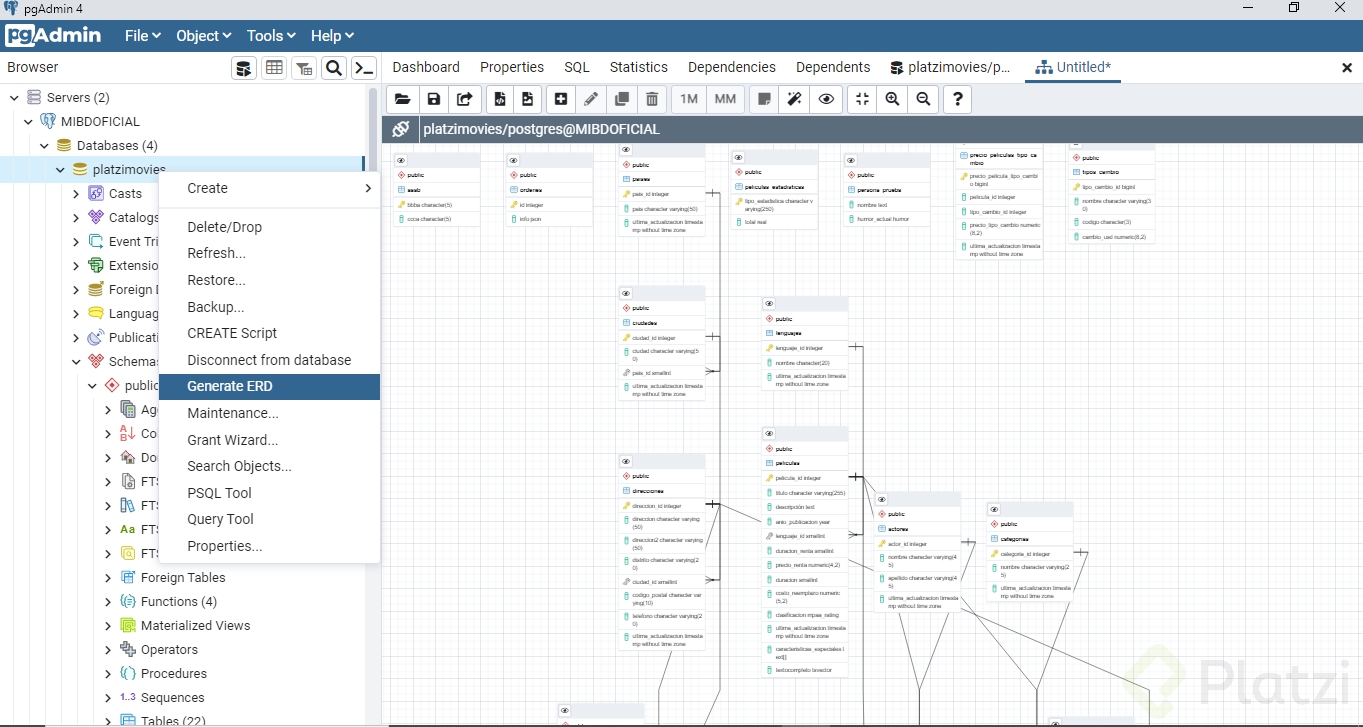
Task: Toggle eye icon on the lenguajes table card
Action: (x=770, y=304)
